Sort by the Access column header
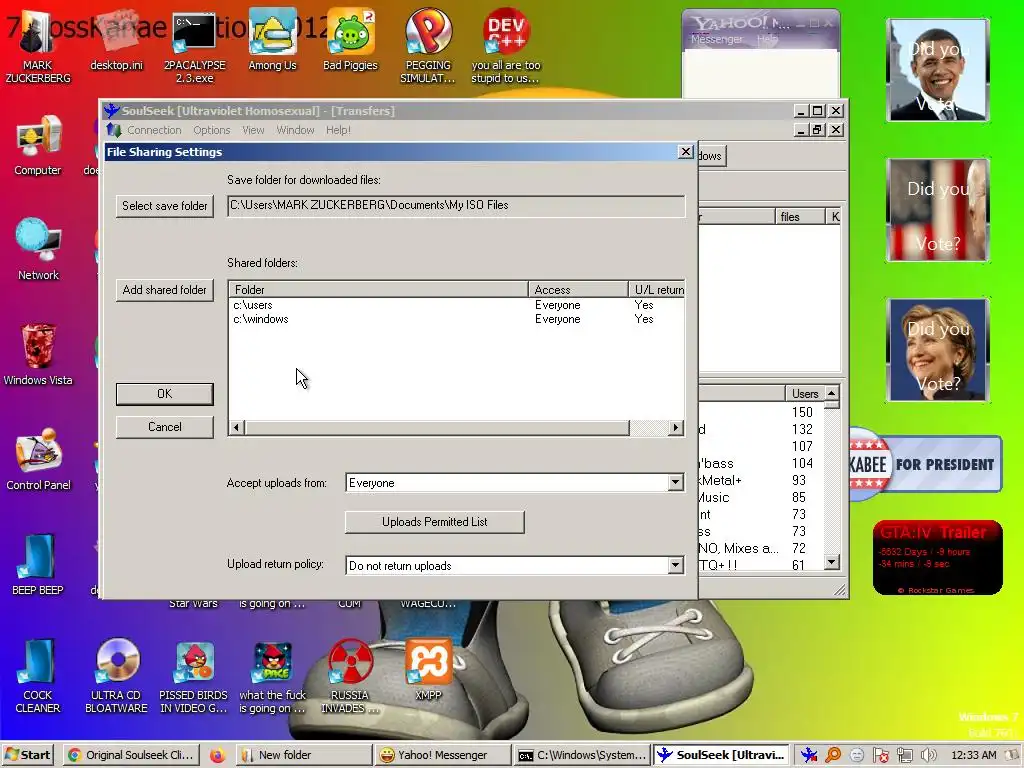1024x768 pixels. coord(578,289)
